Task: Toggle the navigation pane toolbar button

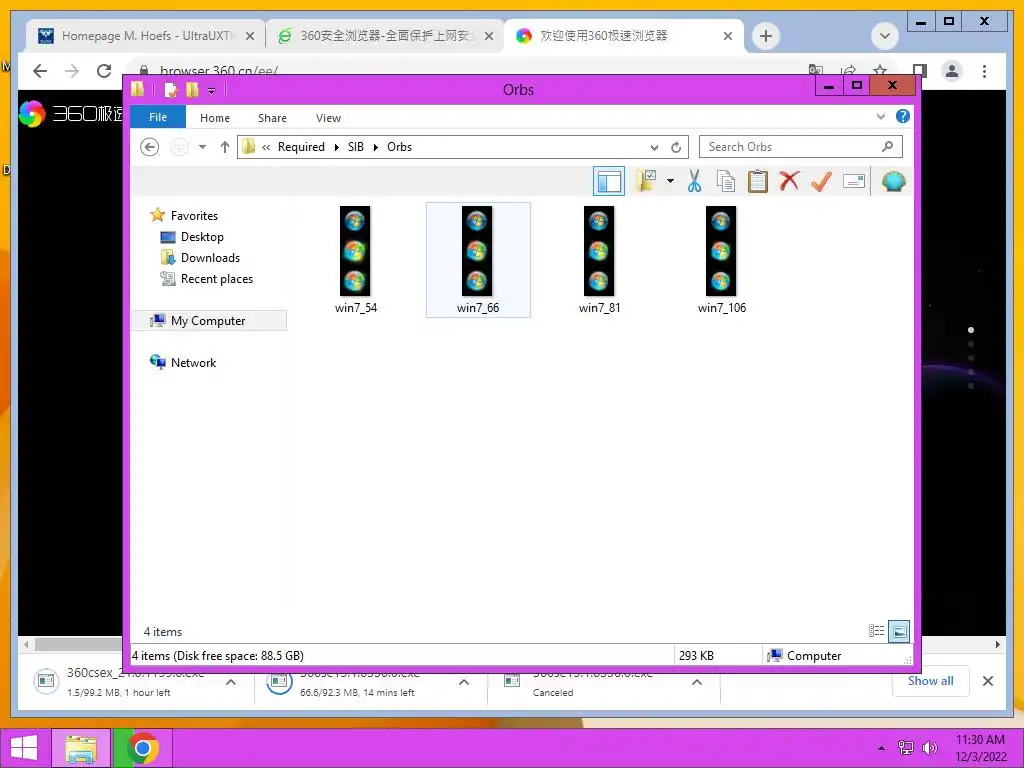Action: pyautogui.click(x=609, y=182)
